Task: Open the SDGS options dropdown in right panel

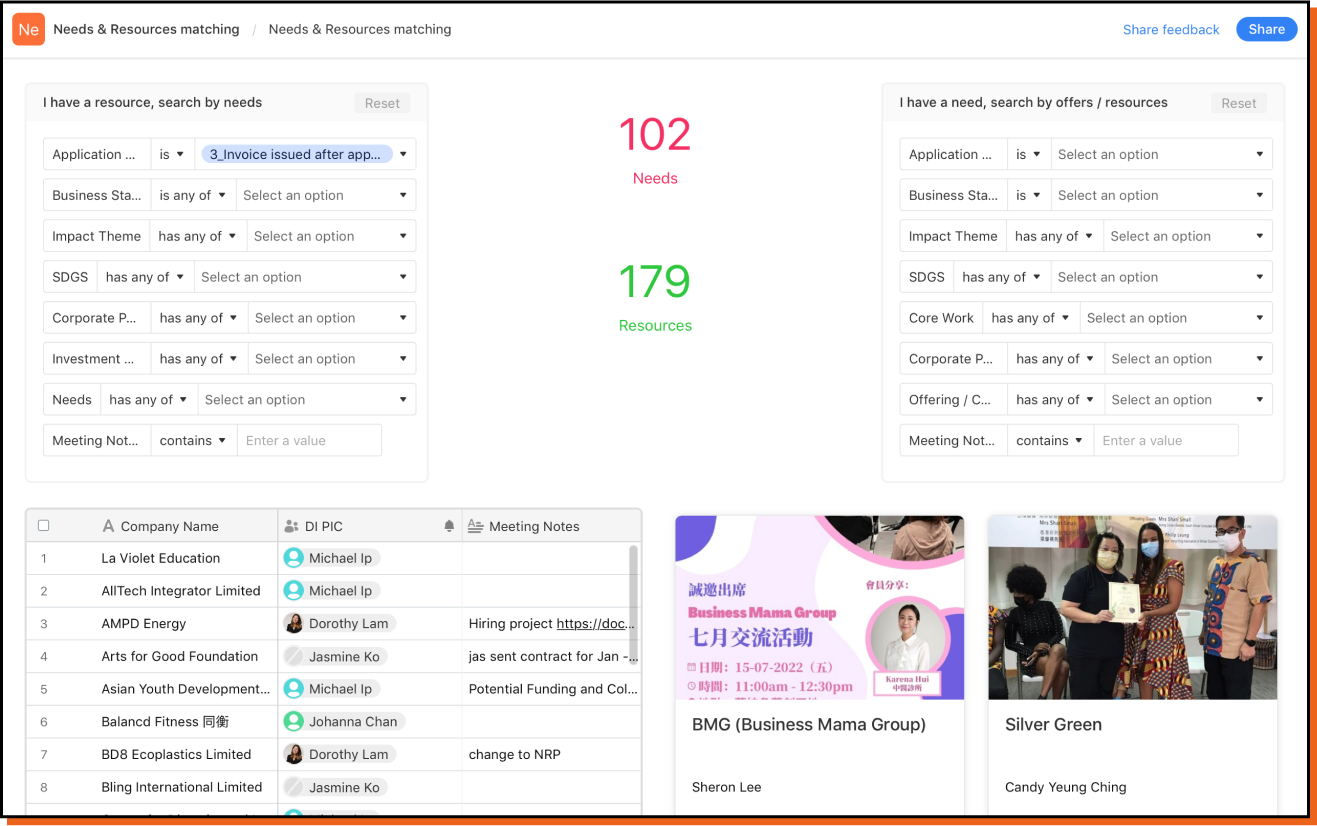Action: (x=1160, y=277)
